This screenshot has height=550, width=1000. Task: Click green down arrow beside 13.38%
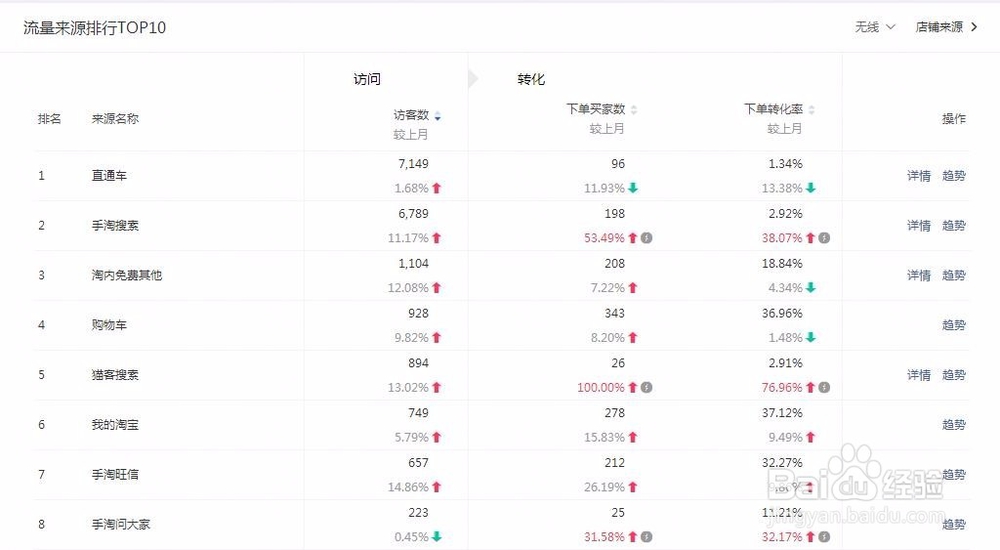(811, 188)
